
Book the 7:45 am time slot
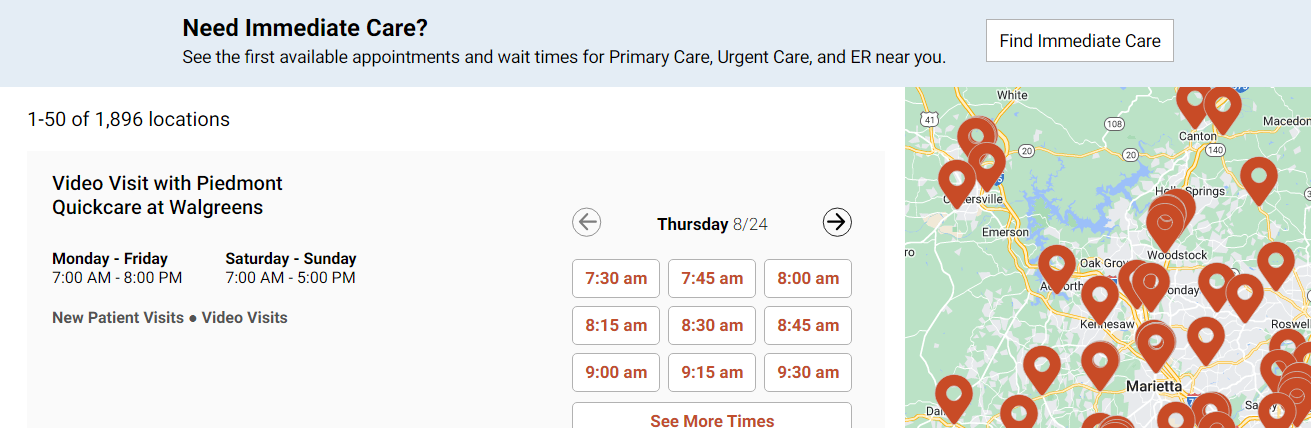[712, 278]
